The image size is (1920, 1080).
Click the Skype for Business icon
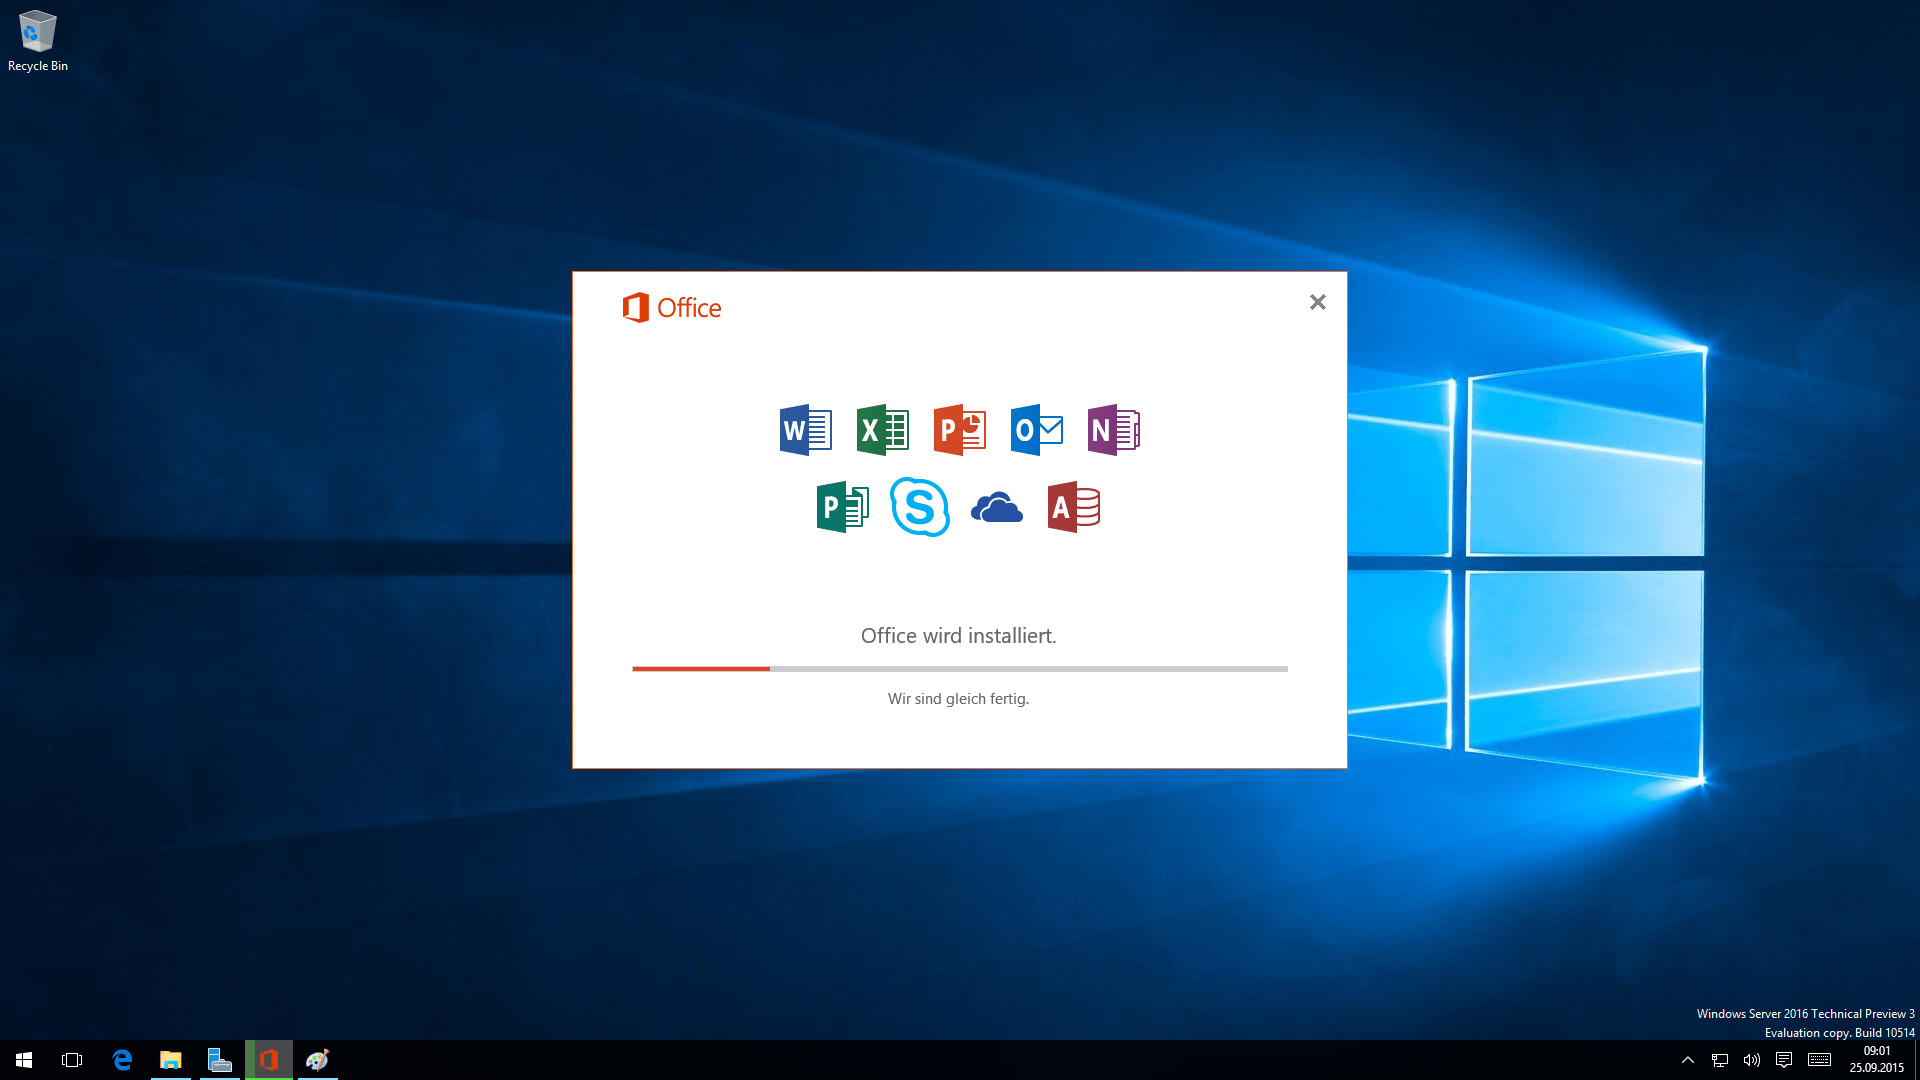921,507
